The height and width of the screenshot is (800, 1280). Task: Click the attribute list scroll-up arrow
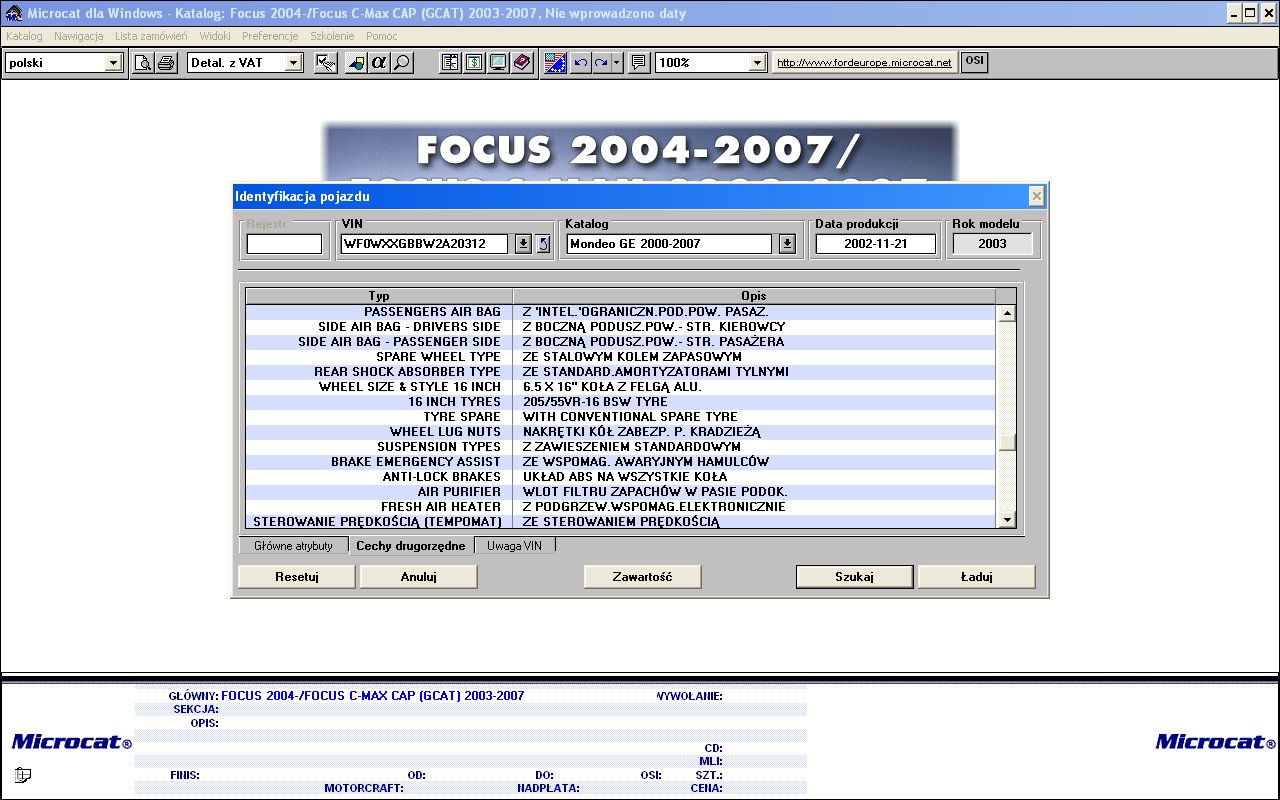[1008, 313]
